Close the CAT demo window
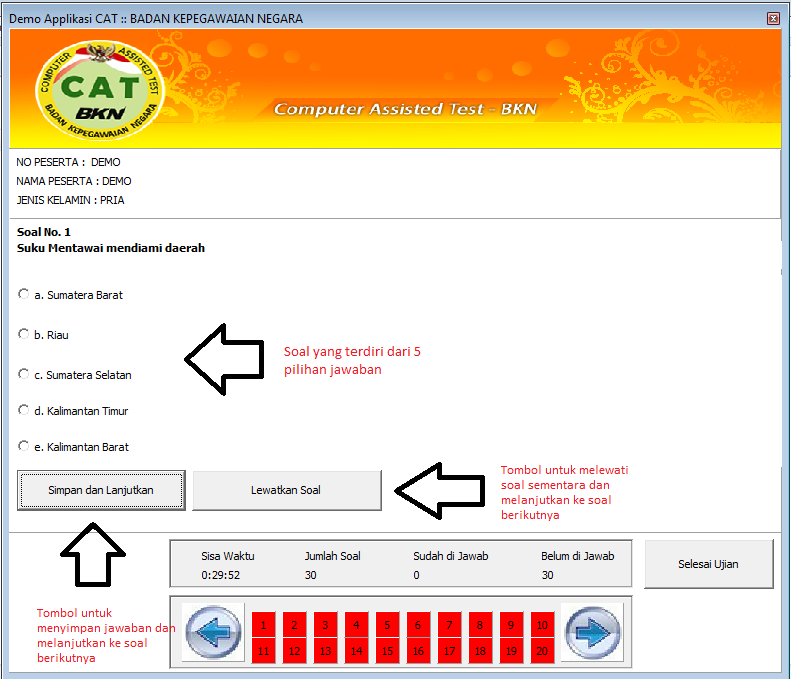Screen dimensions: 792x682 coord(773,19)
